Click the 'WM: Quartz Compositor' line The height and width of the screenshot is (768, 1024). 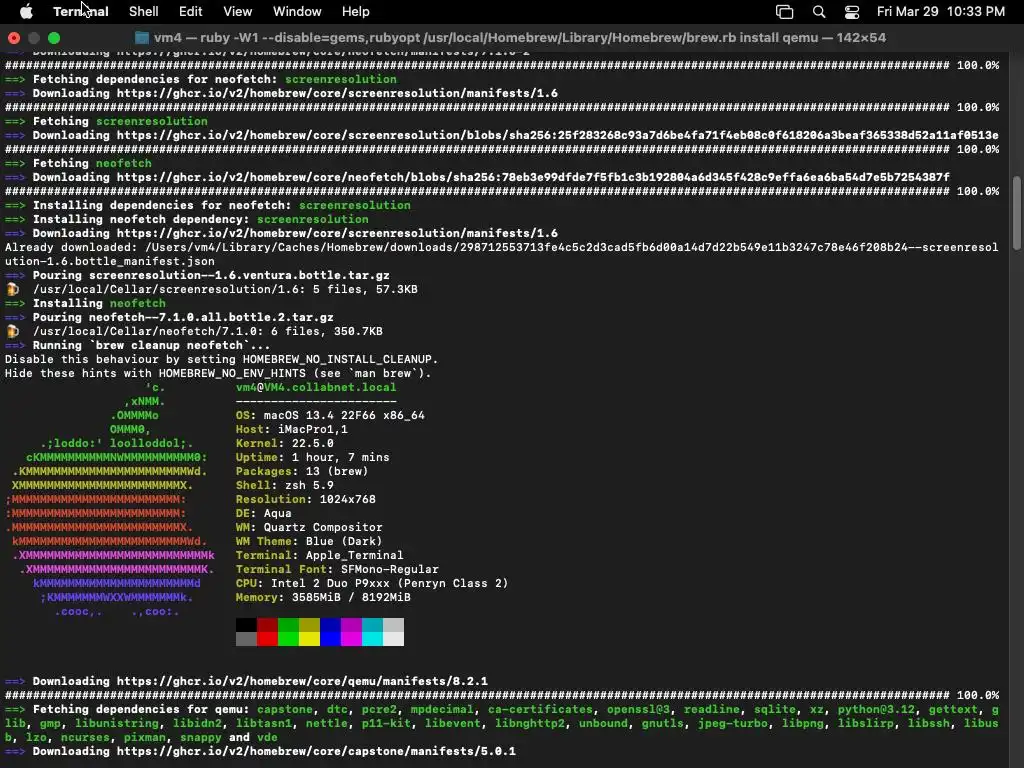(x=310, y=527)
